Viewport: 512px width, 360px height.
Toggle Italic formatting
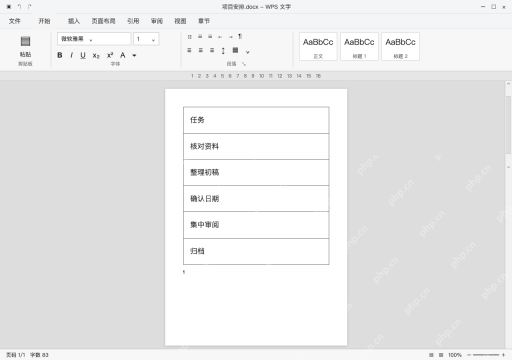point(71,55)
